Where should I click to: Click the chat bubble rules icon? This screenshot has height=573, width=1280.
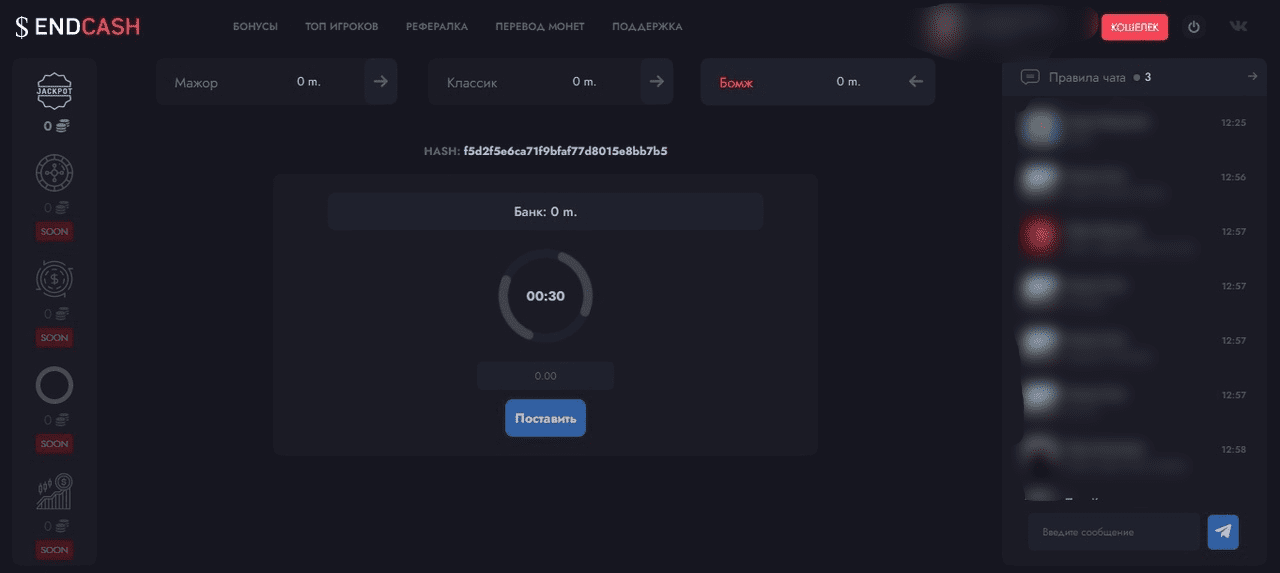coord(1029,77)
